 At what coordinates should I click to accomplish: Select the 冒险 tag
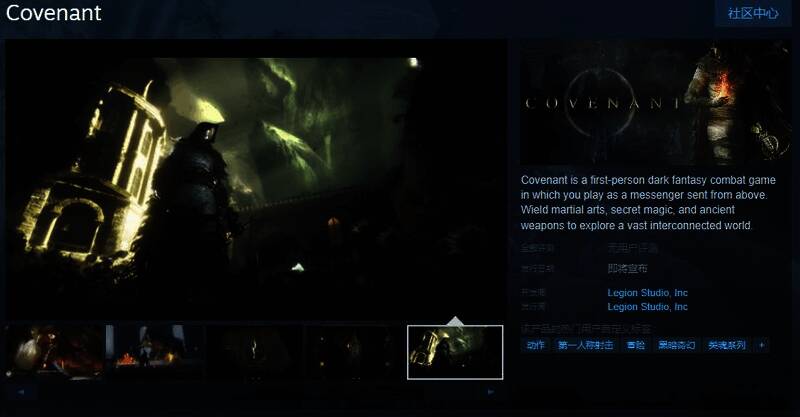[635, 345]
